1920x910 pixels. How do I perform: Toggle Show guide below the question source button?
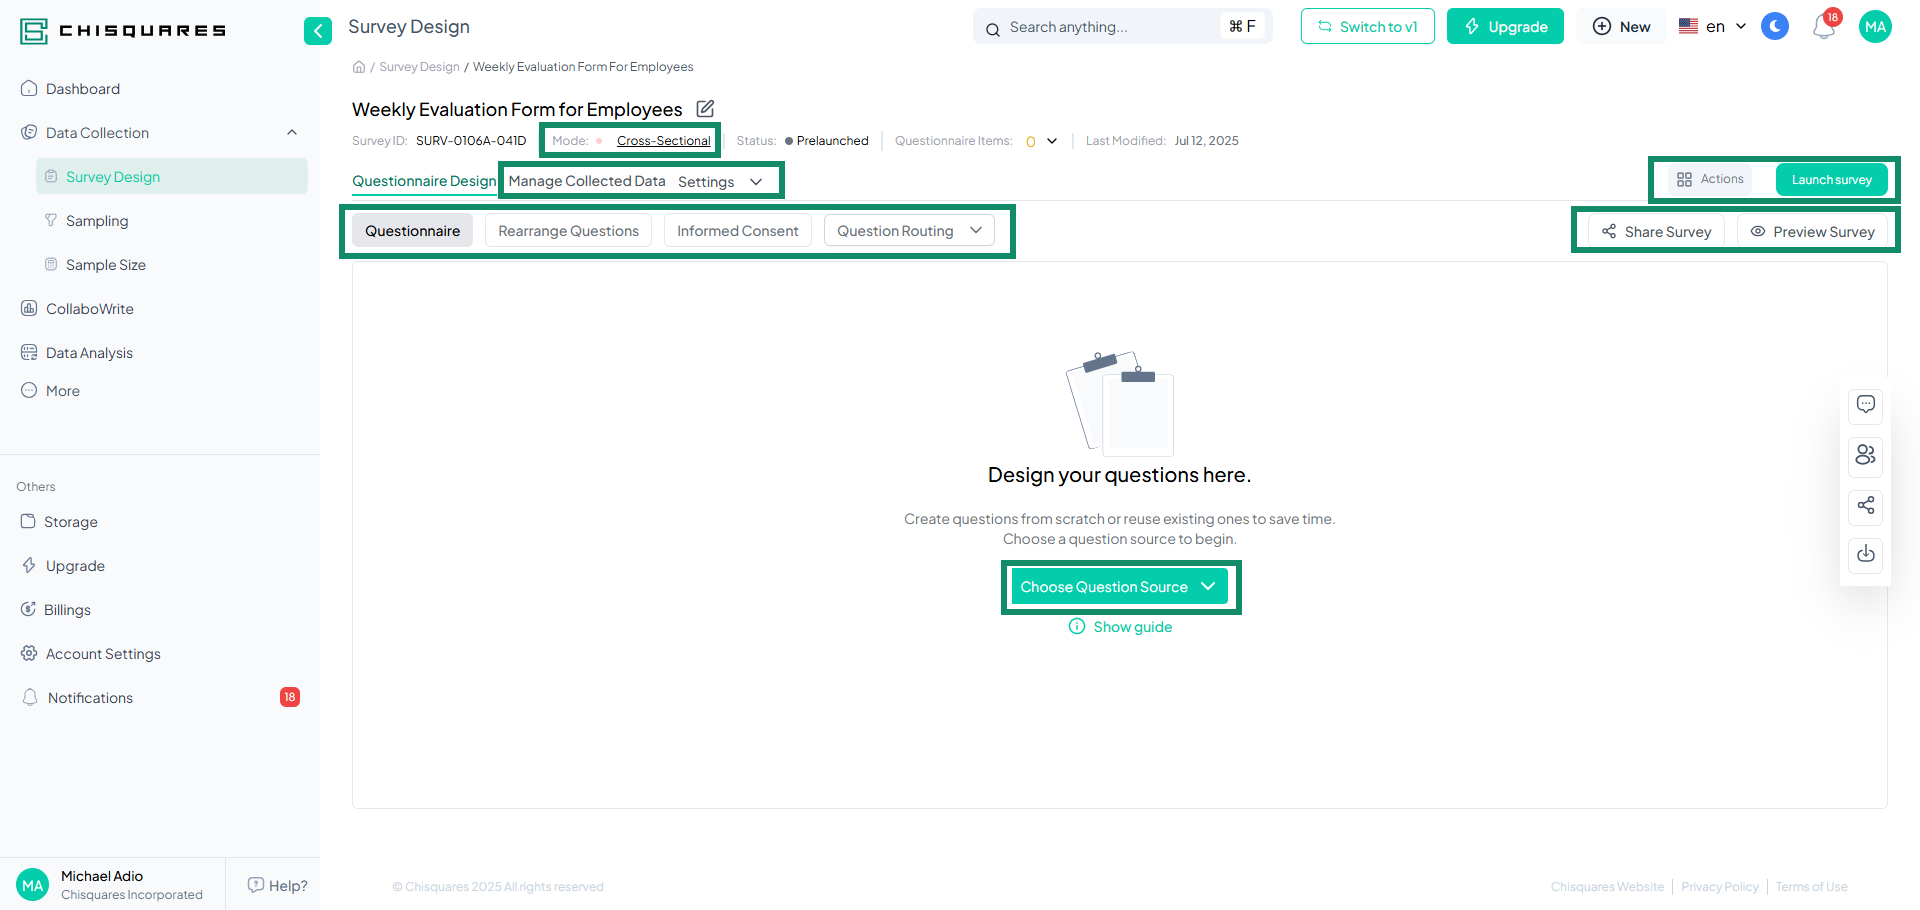click(x=1120, y=626)
